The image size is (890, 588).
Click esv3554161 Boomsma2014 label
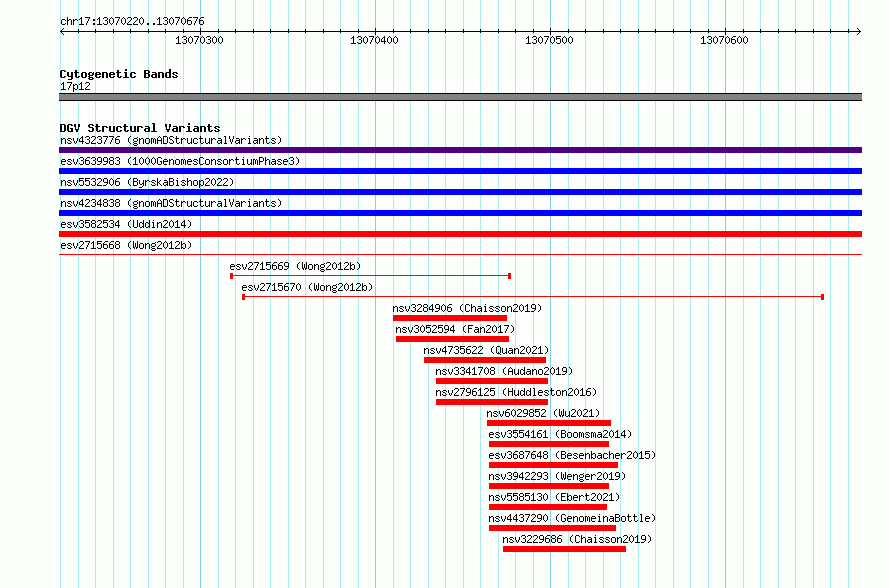[x=560, y=434]
